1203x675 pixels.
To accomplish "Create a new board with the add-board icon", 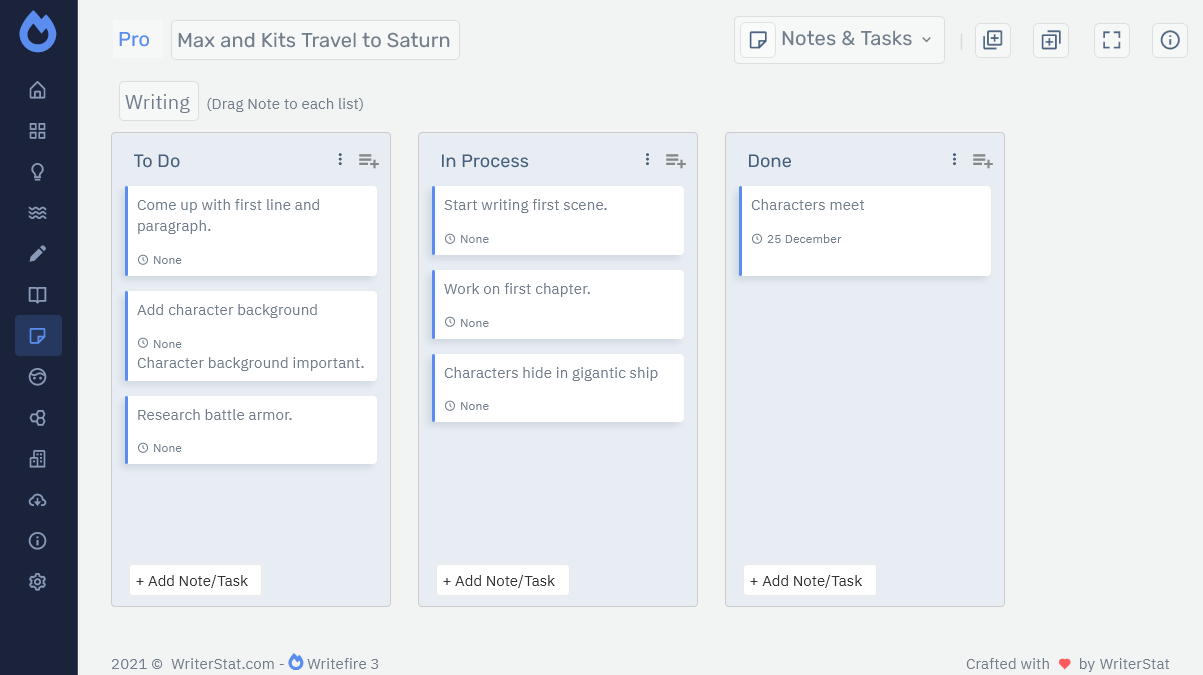I will [993, 40].
